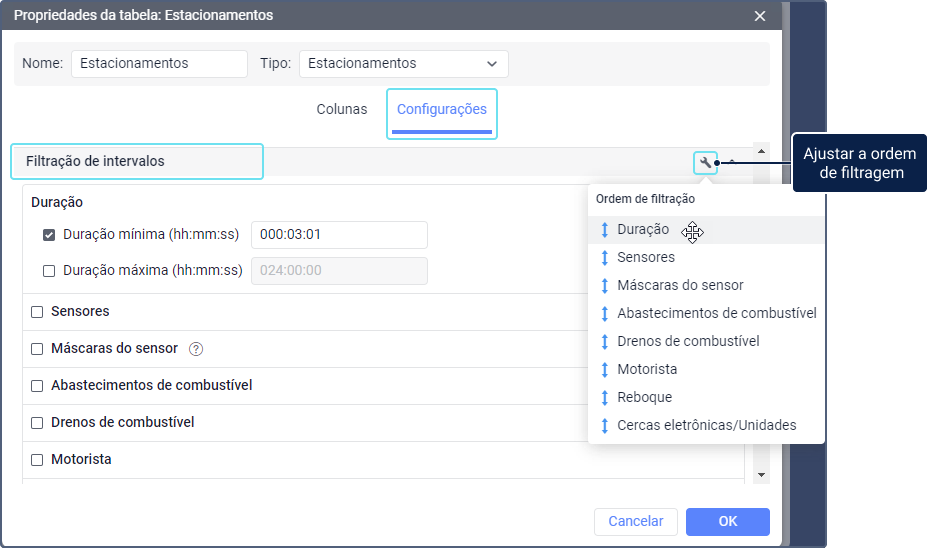This screenshot has width=929, height=548.
Task: Select Máscaras do sensor in filter order list
Action: coord(680,285)
